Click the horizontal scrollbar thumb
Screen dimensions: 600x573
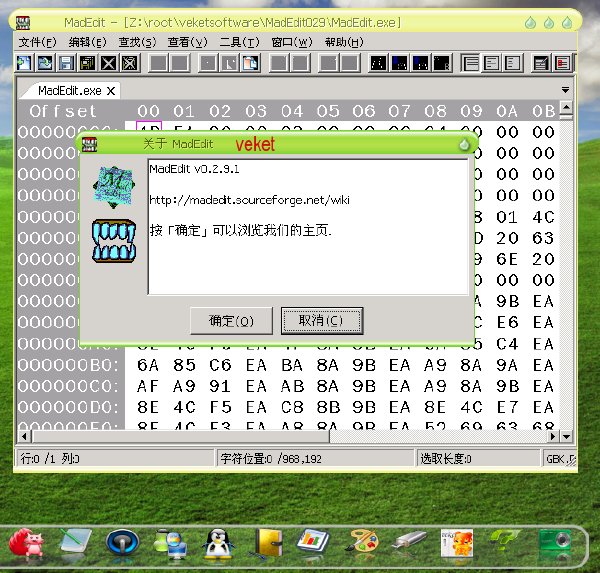180,436
